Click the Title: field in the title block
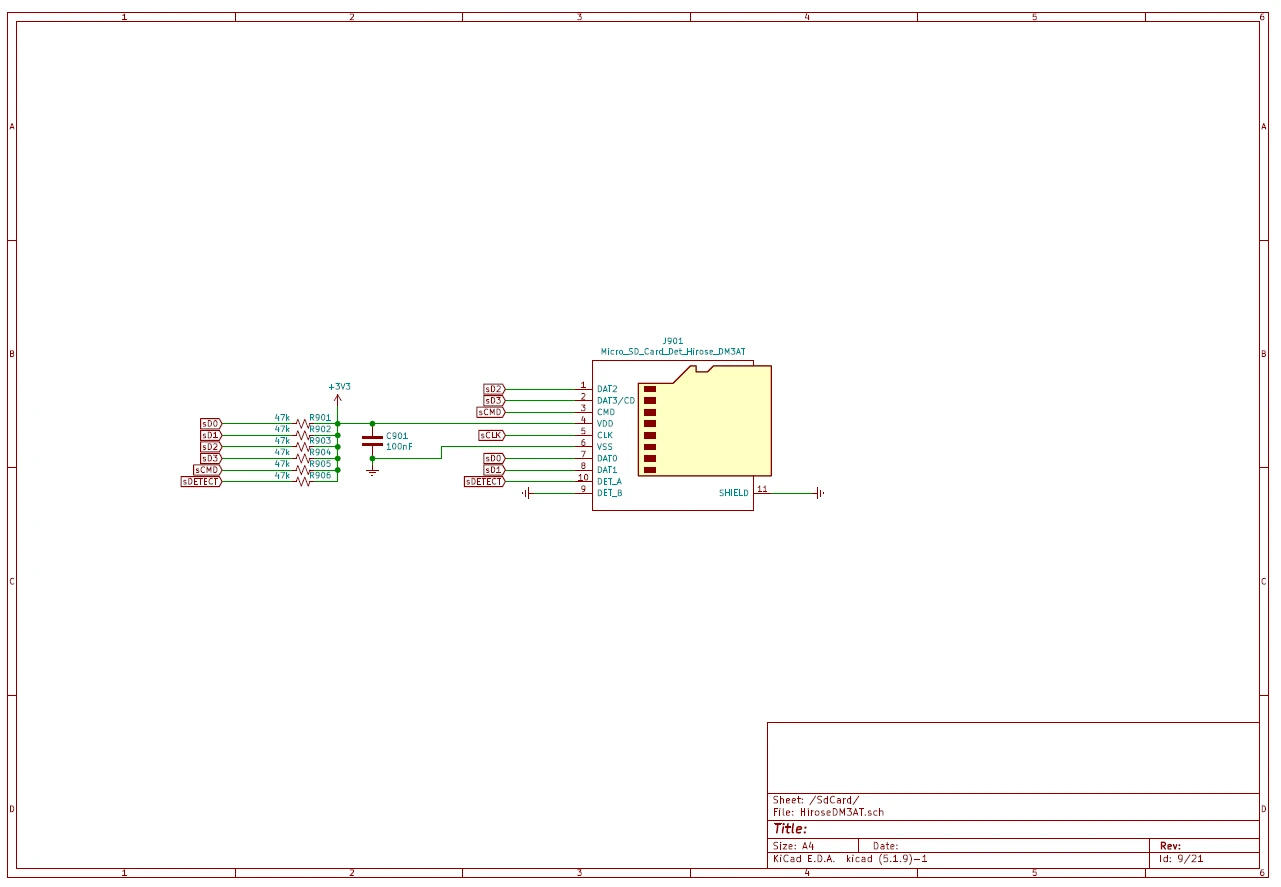This screenshot has width=1281, height=887. point(790,829)
